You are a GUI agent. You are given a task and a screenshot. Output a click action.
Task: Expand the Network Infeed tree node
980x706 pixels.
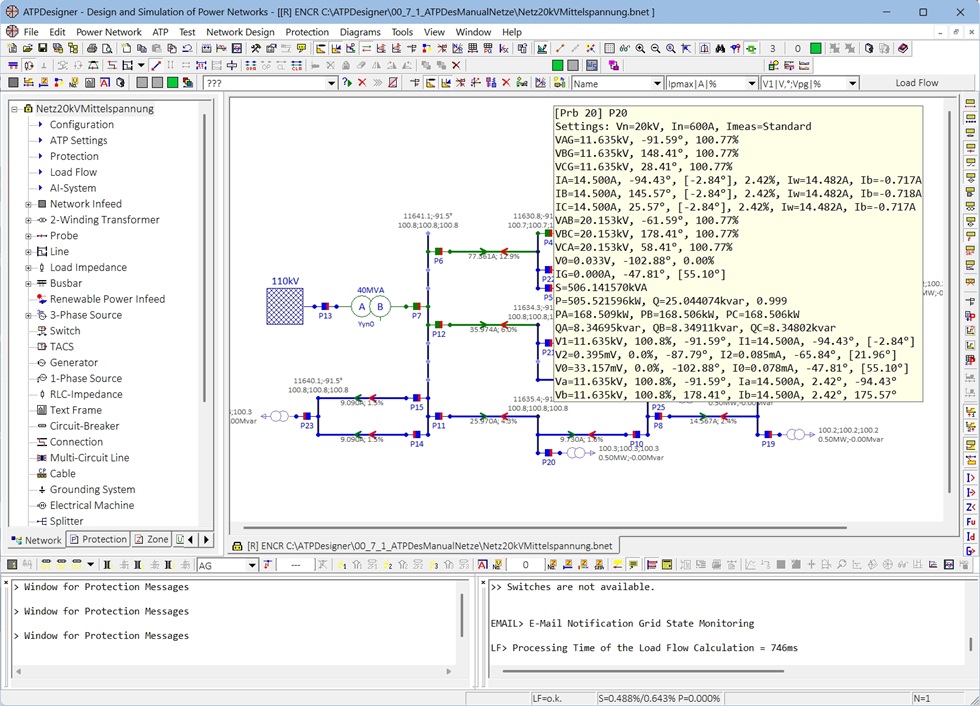click(29, 204)
